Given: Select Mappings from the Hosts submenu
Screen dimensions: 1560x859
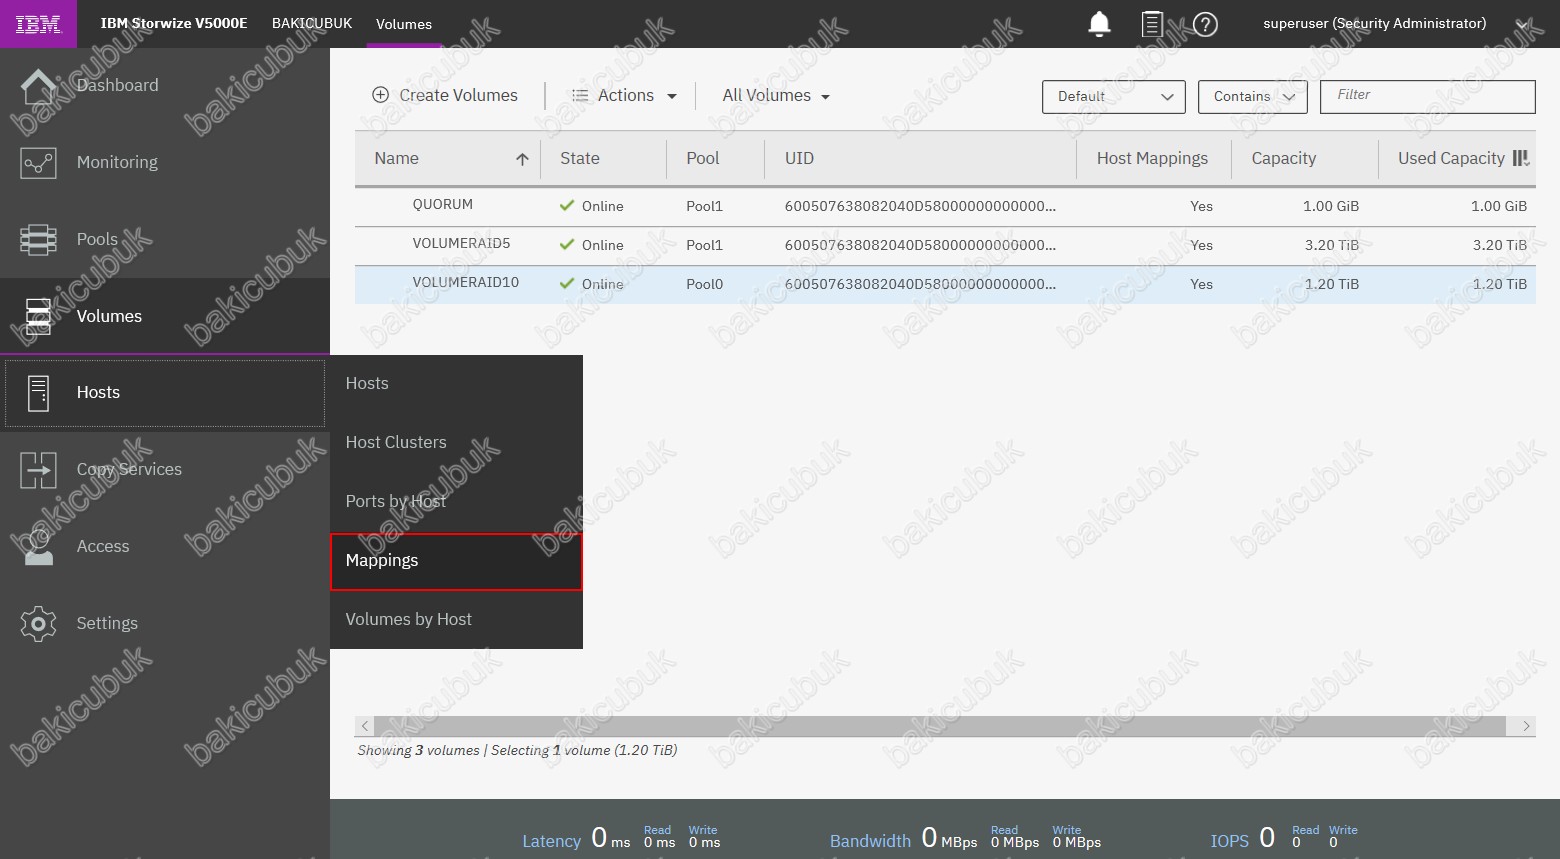Looking at the screenshot, I should pyautogui.click(x=456, y=561).
